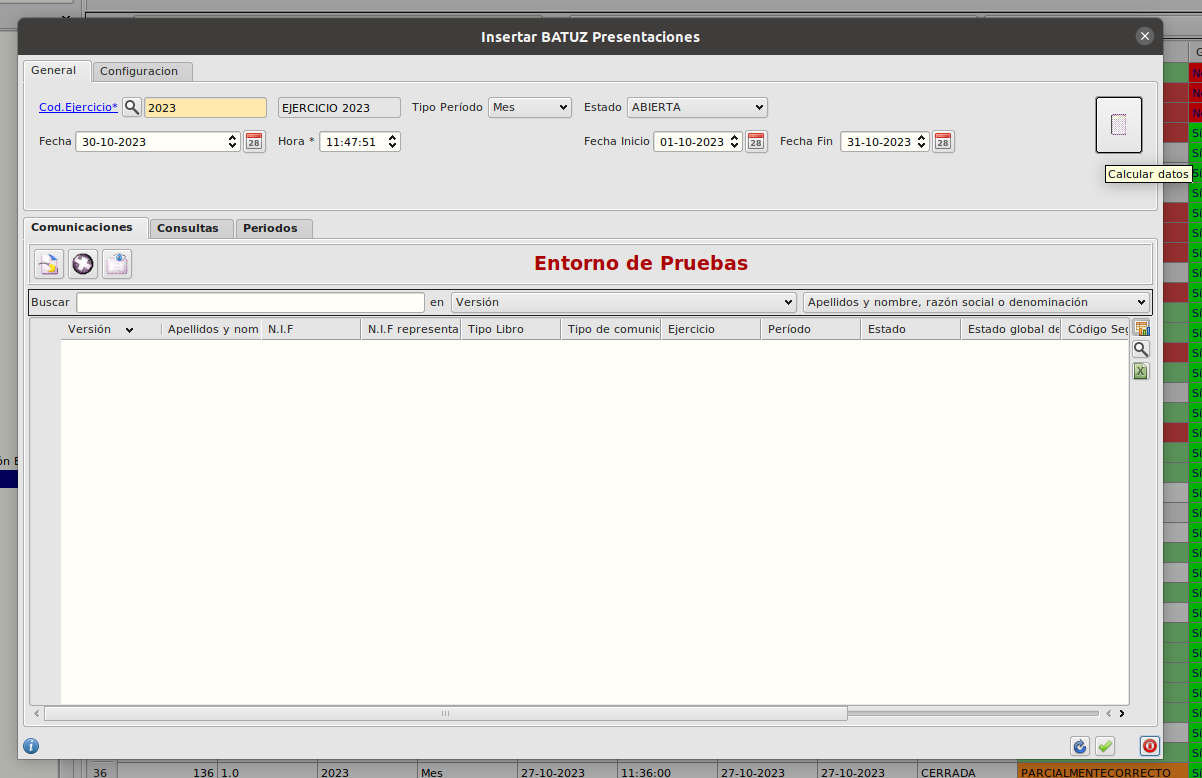The height and width of the screenshot is (778, 1202).
Task: Click the Ejercicio column header
Action: pos(711,329)
